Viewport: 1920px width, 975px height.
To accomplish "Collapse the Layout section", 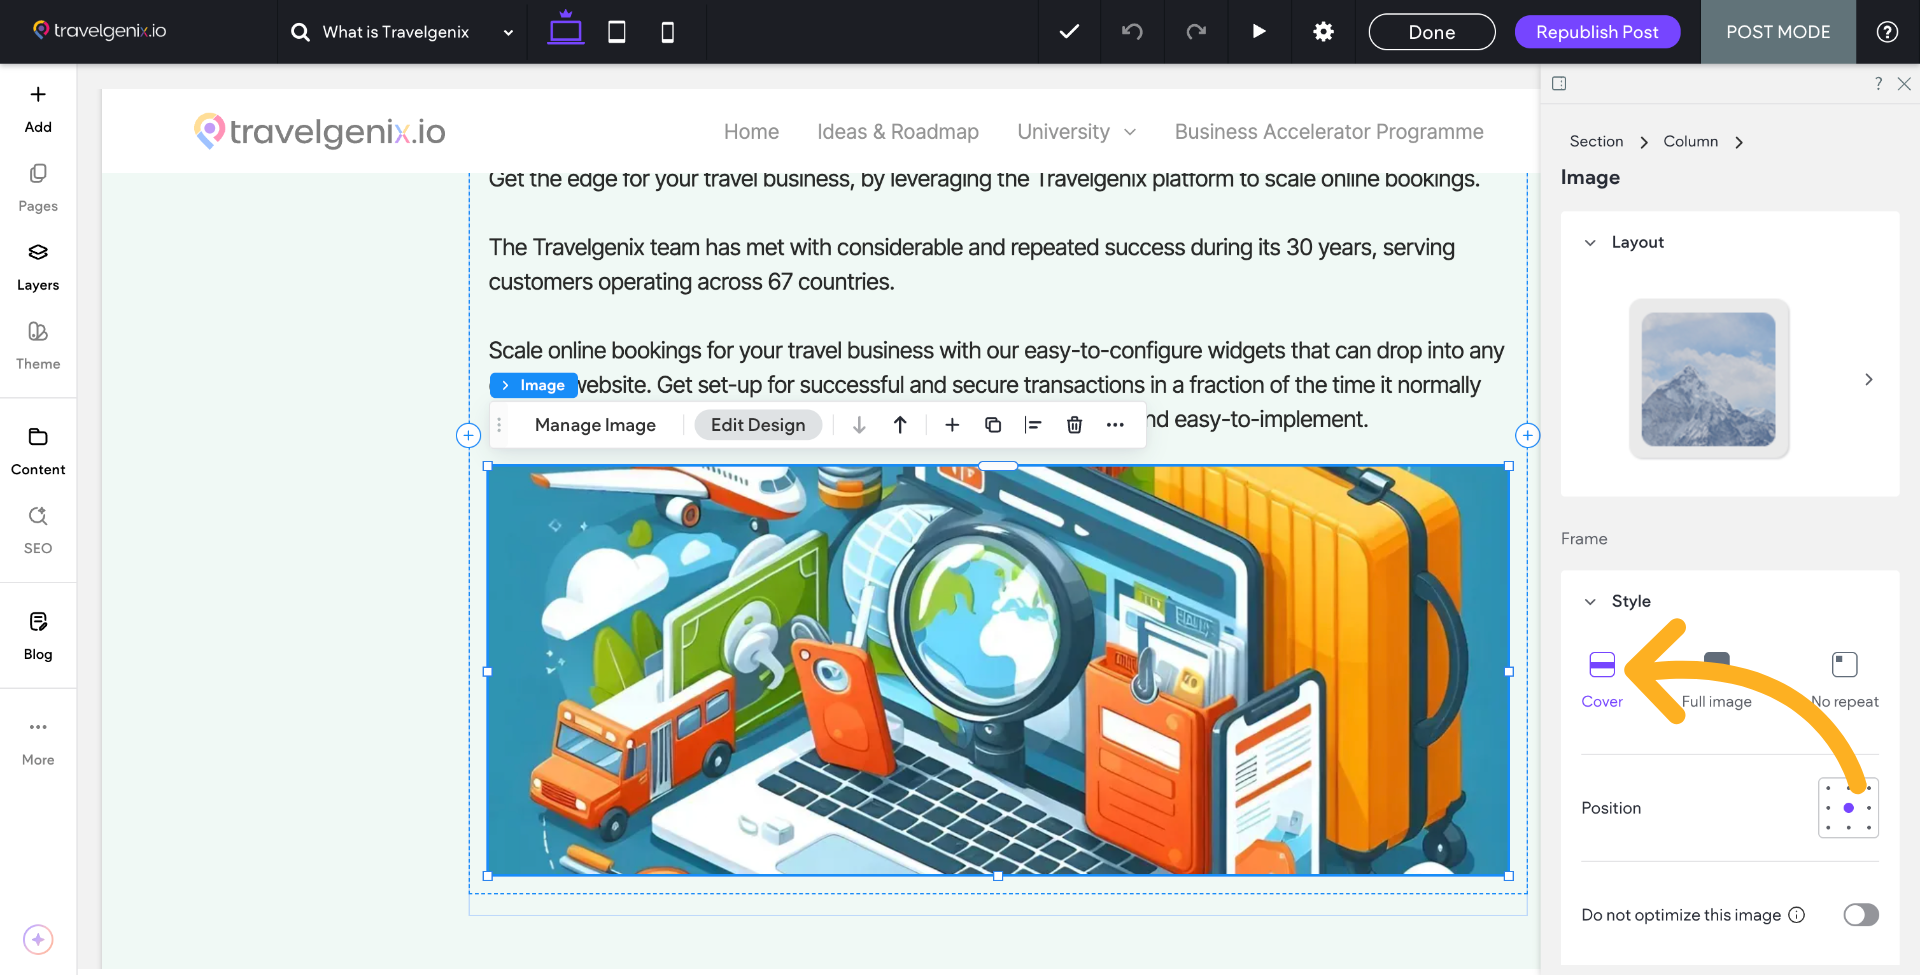I will click(1590, 243).
